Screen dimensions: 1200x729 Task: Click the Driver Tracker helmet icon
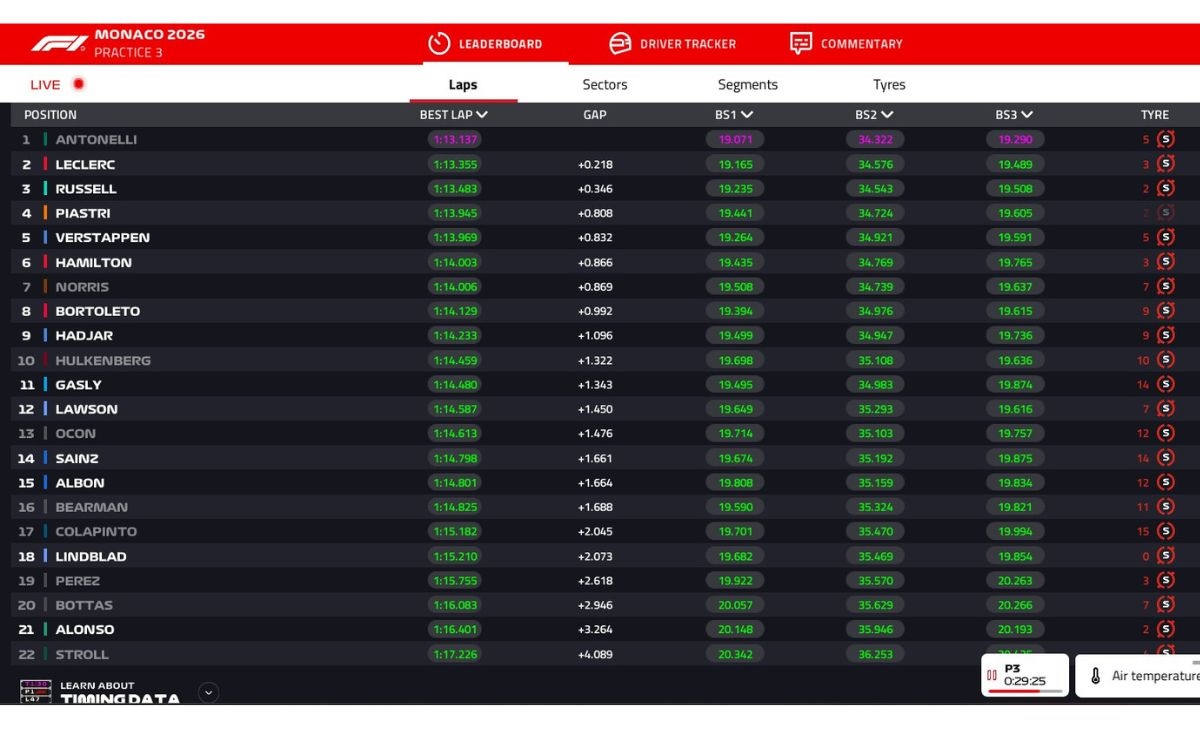[620, 44]
